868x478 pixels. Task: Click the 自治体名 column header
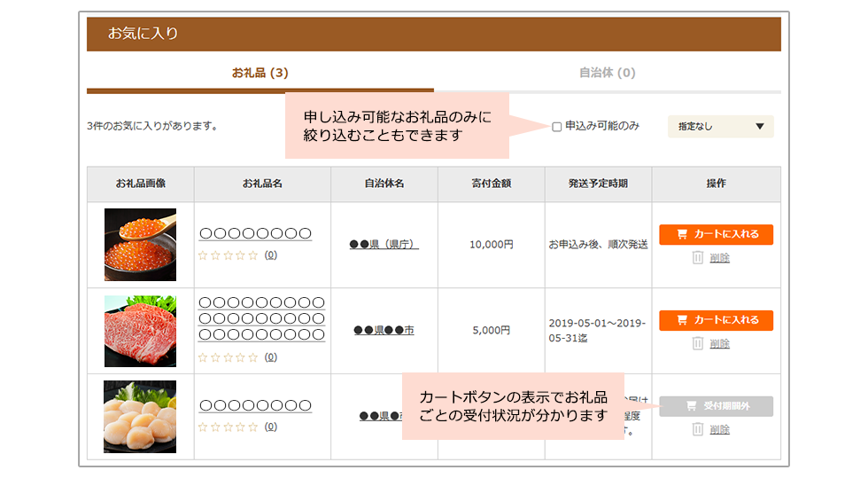click(x=384, y=183)
